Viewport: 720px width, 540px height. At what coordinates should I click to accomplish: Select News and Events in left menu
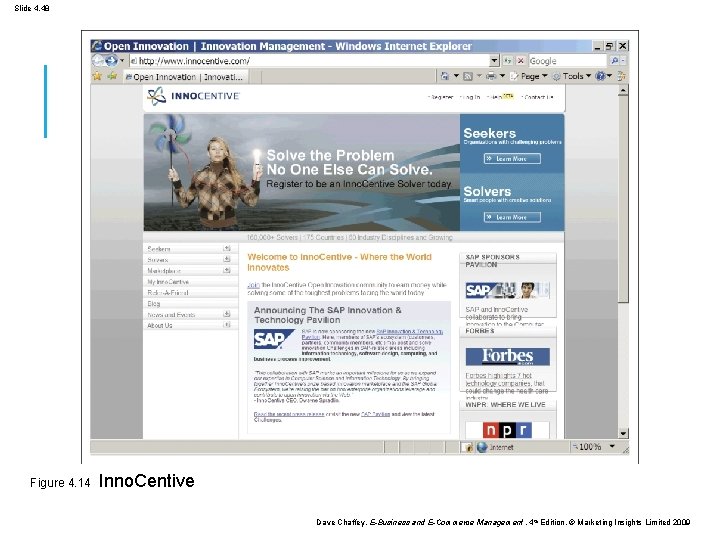click(171, 315)
